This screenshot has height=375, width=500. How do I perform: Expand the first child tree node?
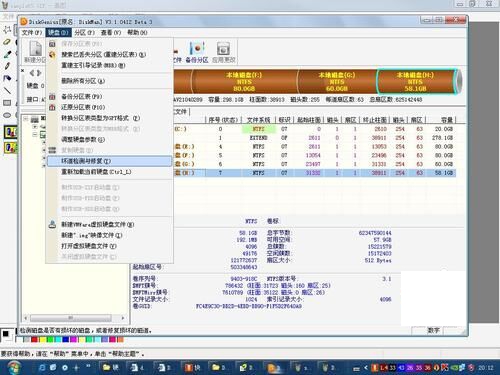click(35, 127)
